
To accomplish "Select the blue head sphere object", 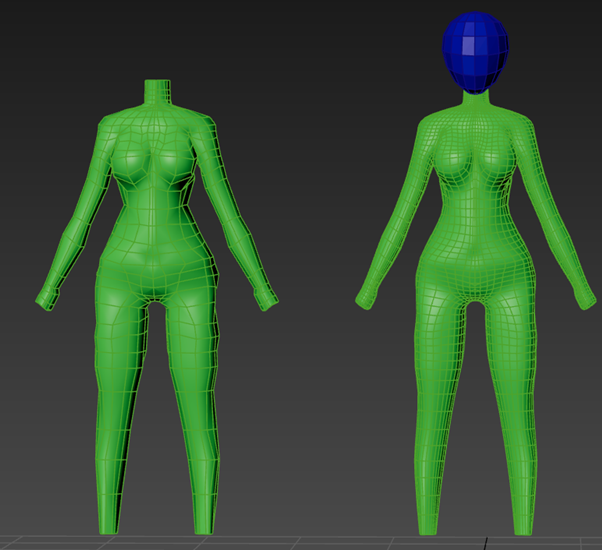I will 478,50.
